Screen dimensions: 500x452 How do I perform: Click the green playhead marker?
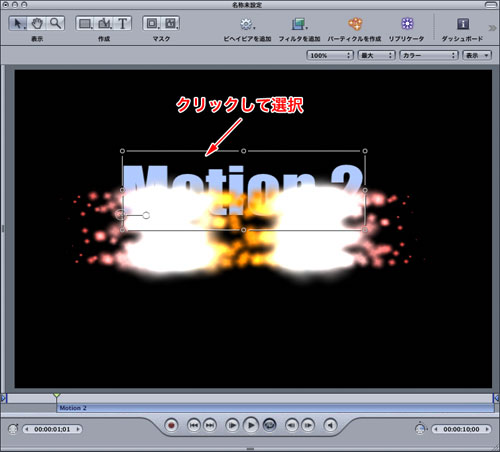pos(57,395)
